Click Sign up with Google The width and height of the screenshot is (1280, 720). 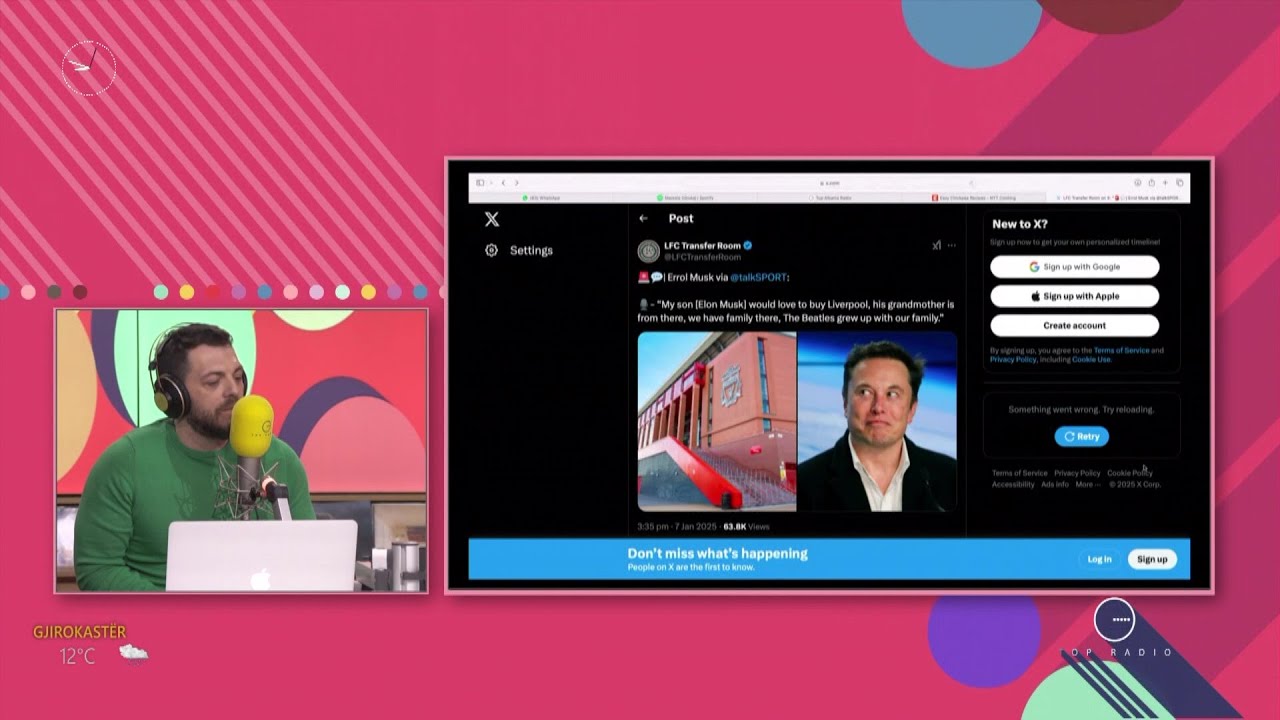click(x=1075, y=267)
